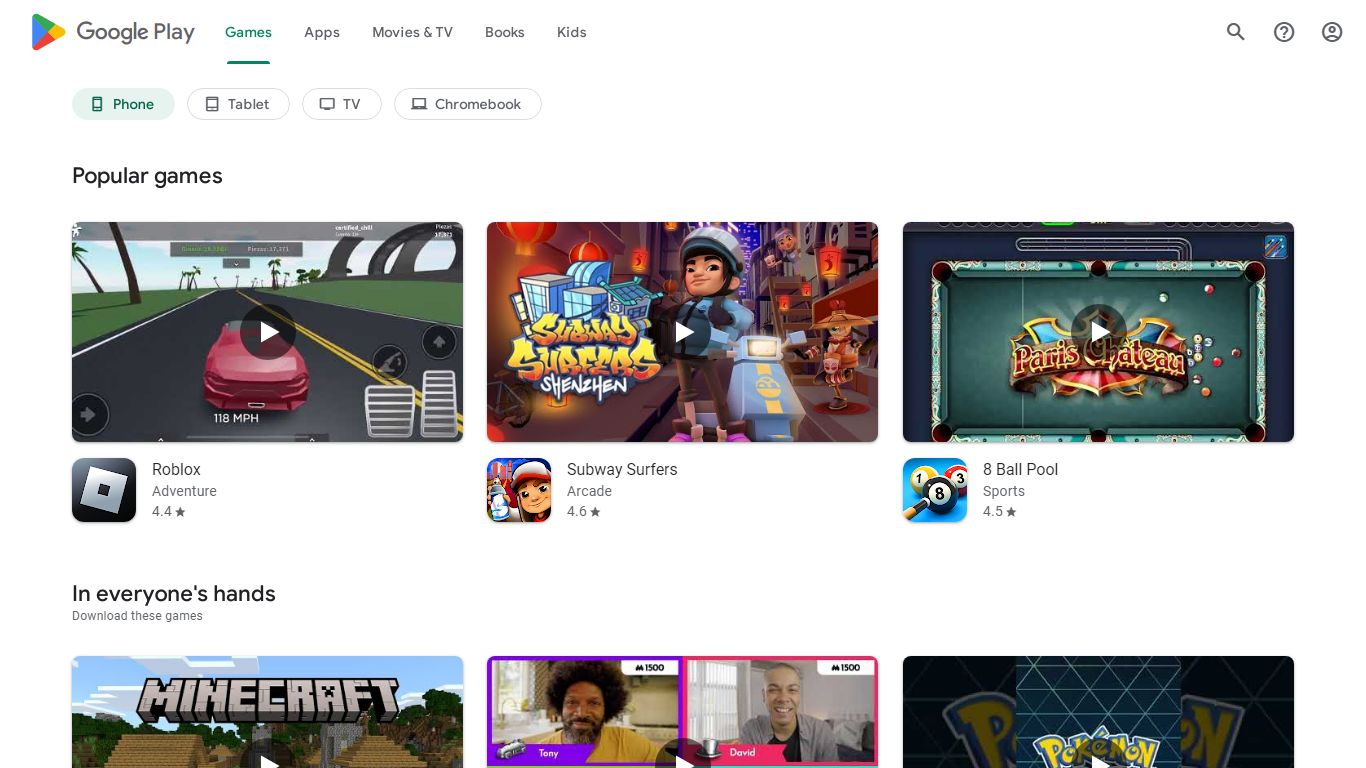Select the Phone device filter
The image size is (1366, 768).
[x=123, y=104]
